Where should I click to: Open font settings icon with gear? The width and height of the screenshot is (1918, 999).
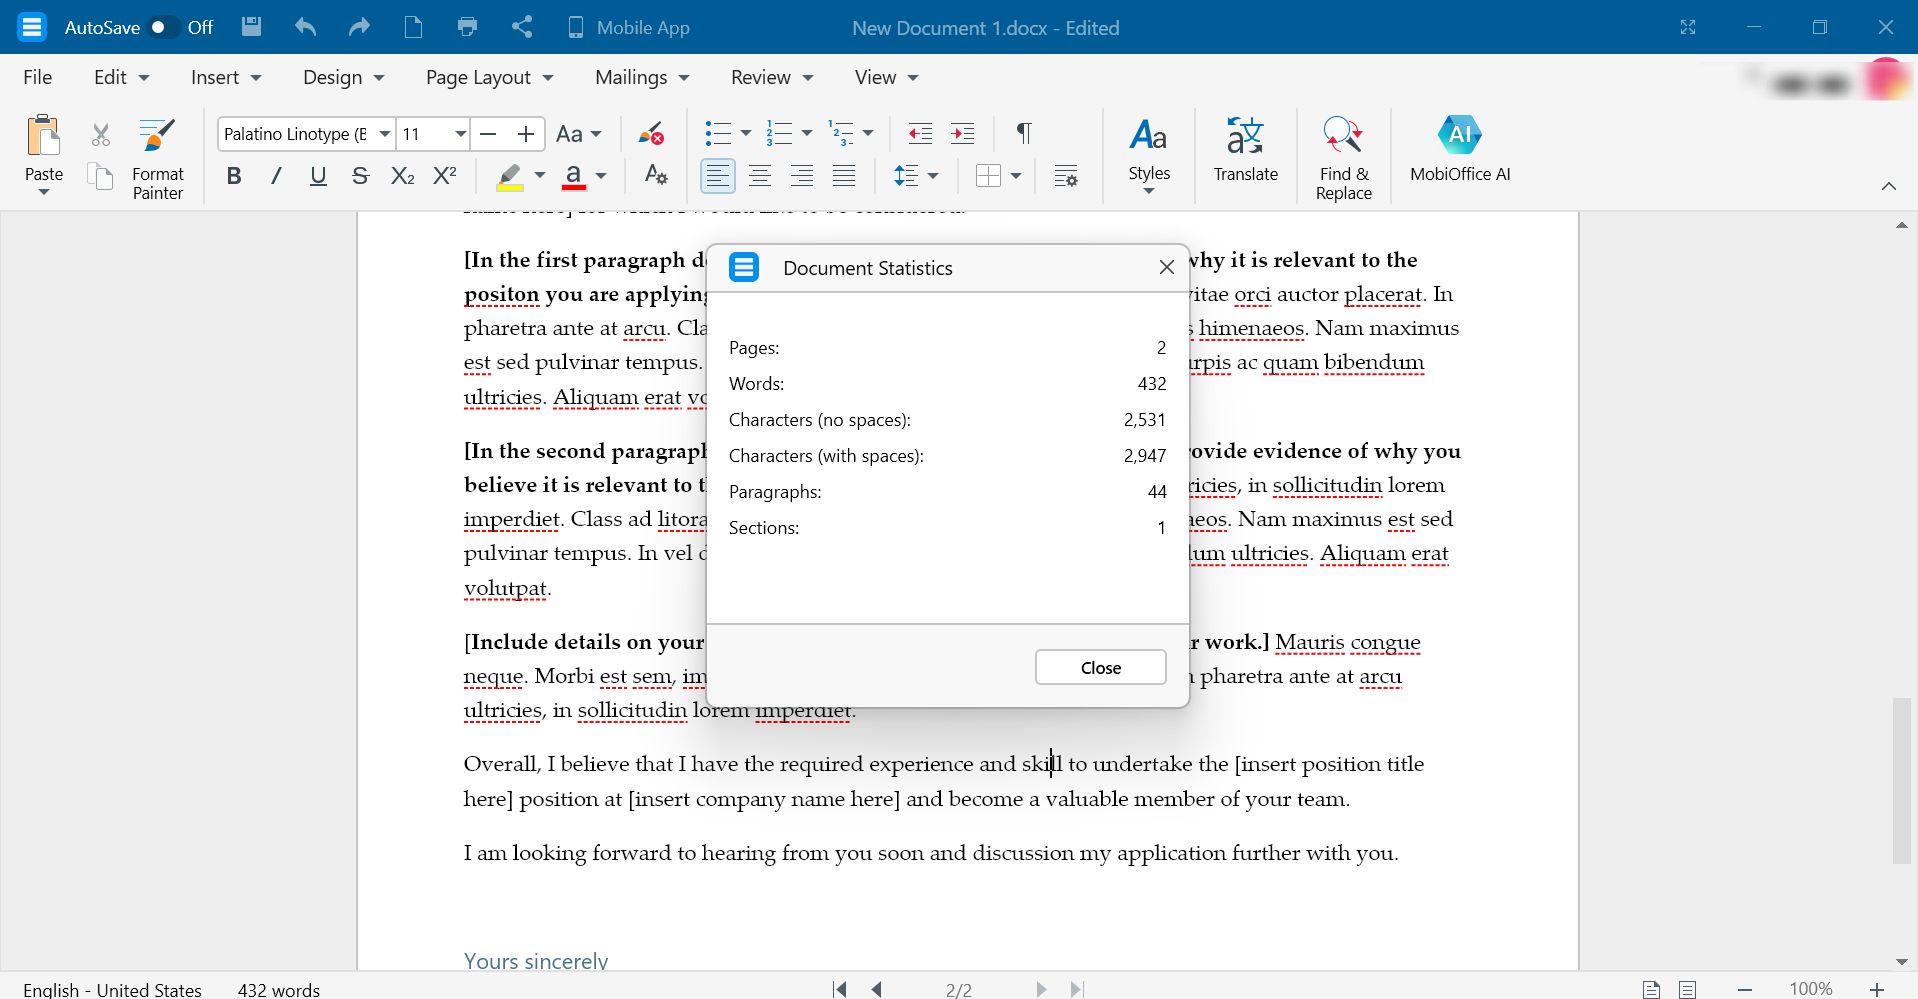point(656,176)
